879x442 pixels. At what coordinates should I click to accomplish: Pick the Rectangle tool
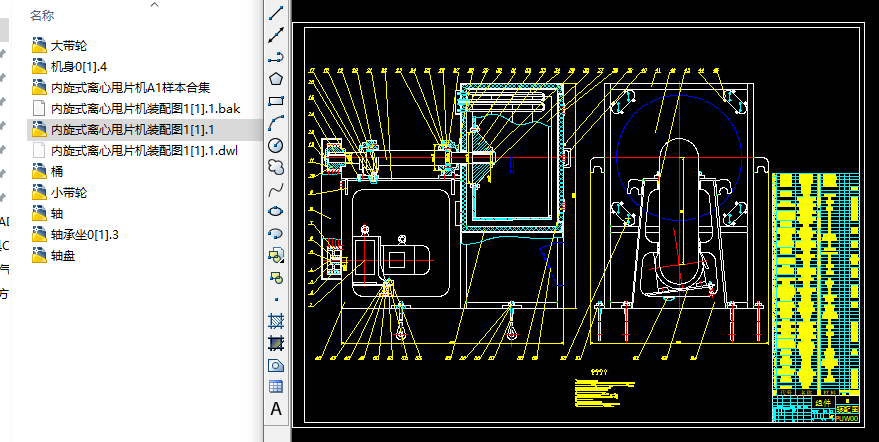coord(277,100)
